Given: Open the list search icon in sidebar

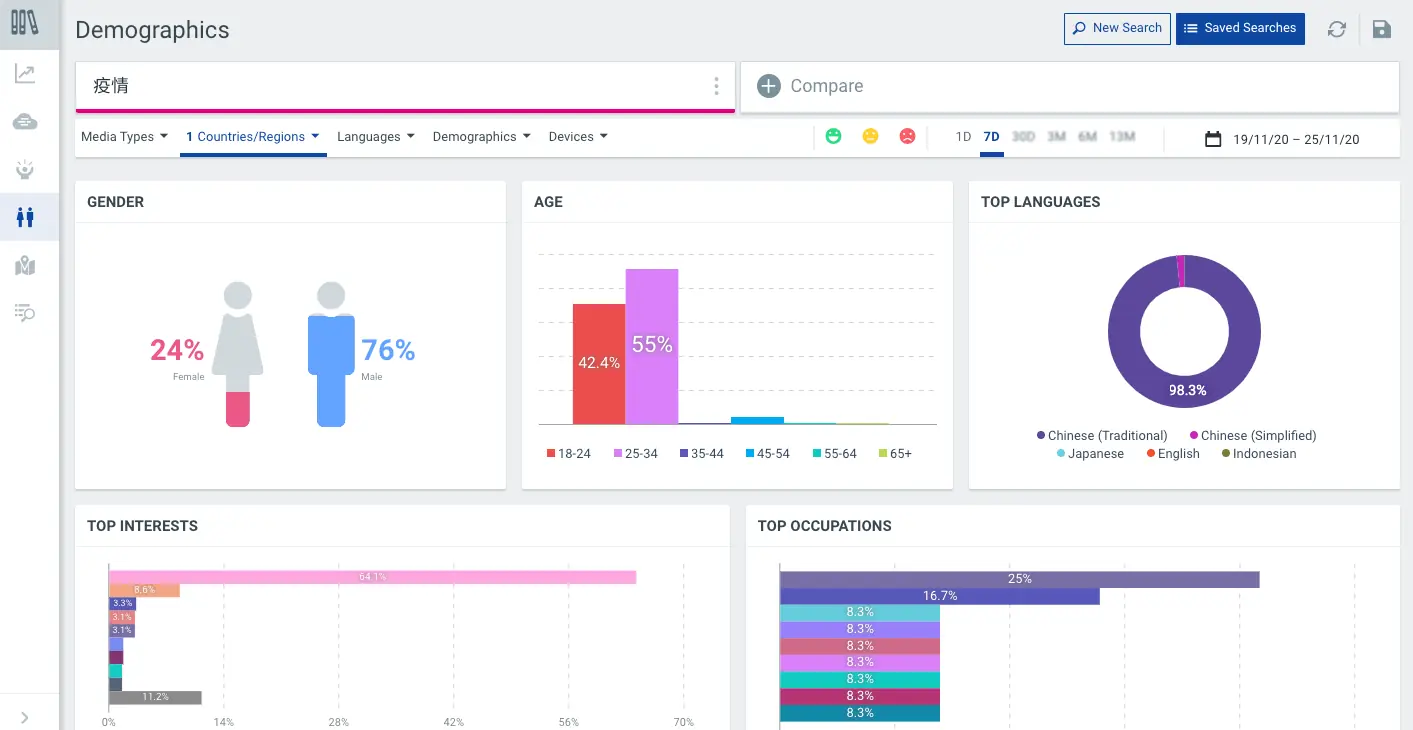Looking at the screenshot, I should 25,314.
